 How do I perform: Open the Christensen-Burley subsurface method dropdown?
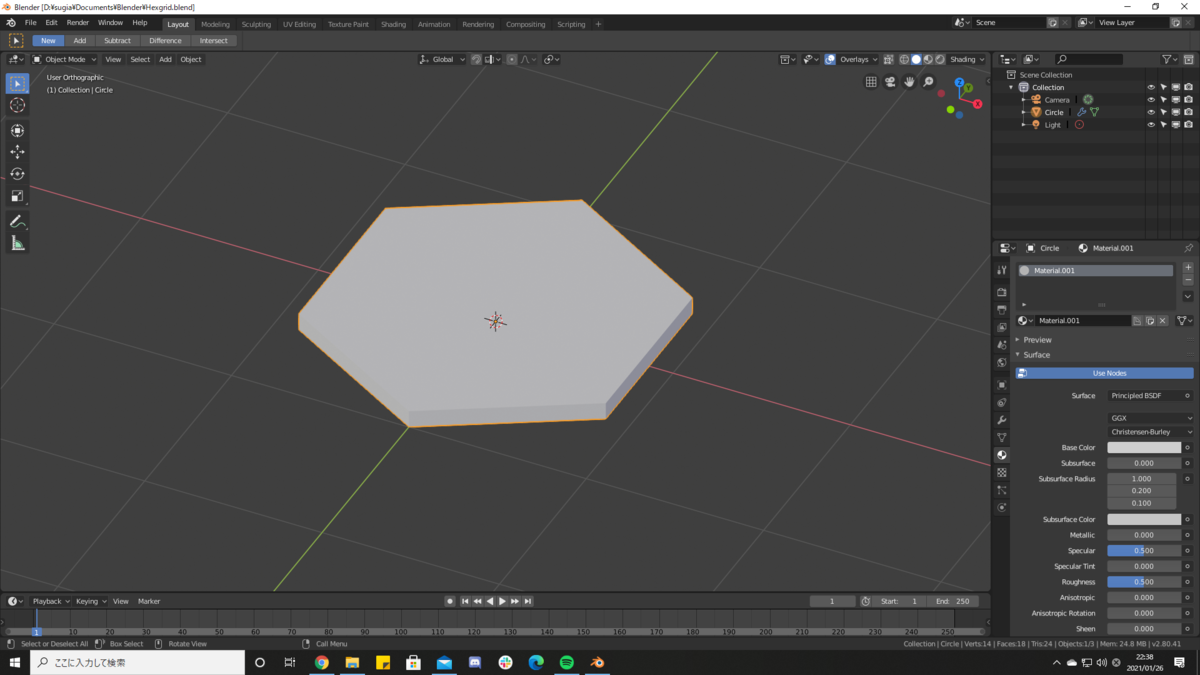(x=1150, y=432)
